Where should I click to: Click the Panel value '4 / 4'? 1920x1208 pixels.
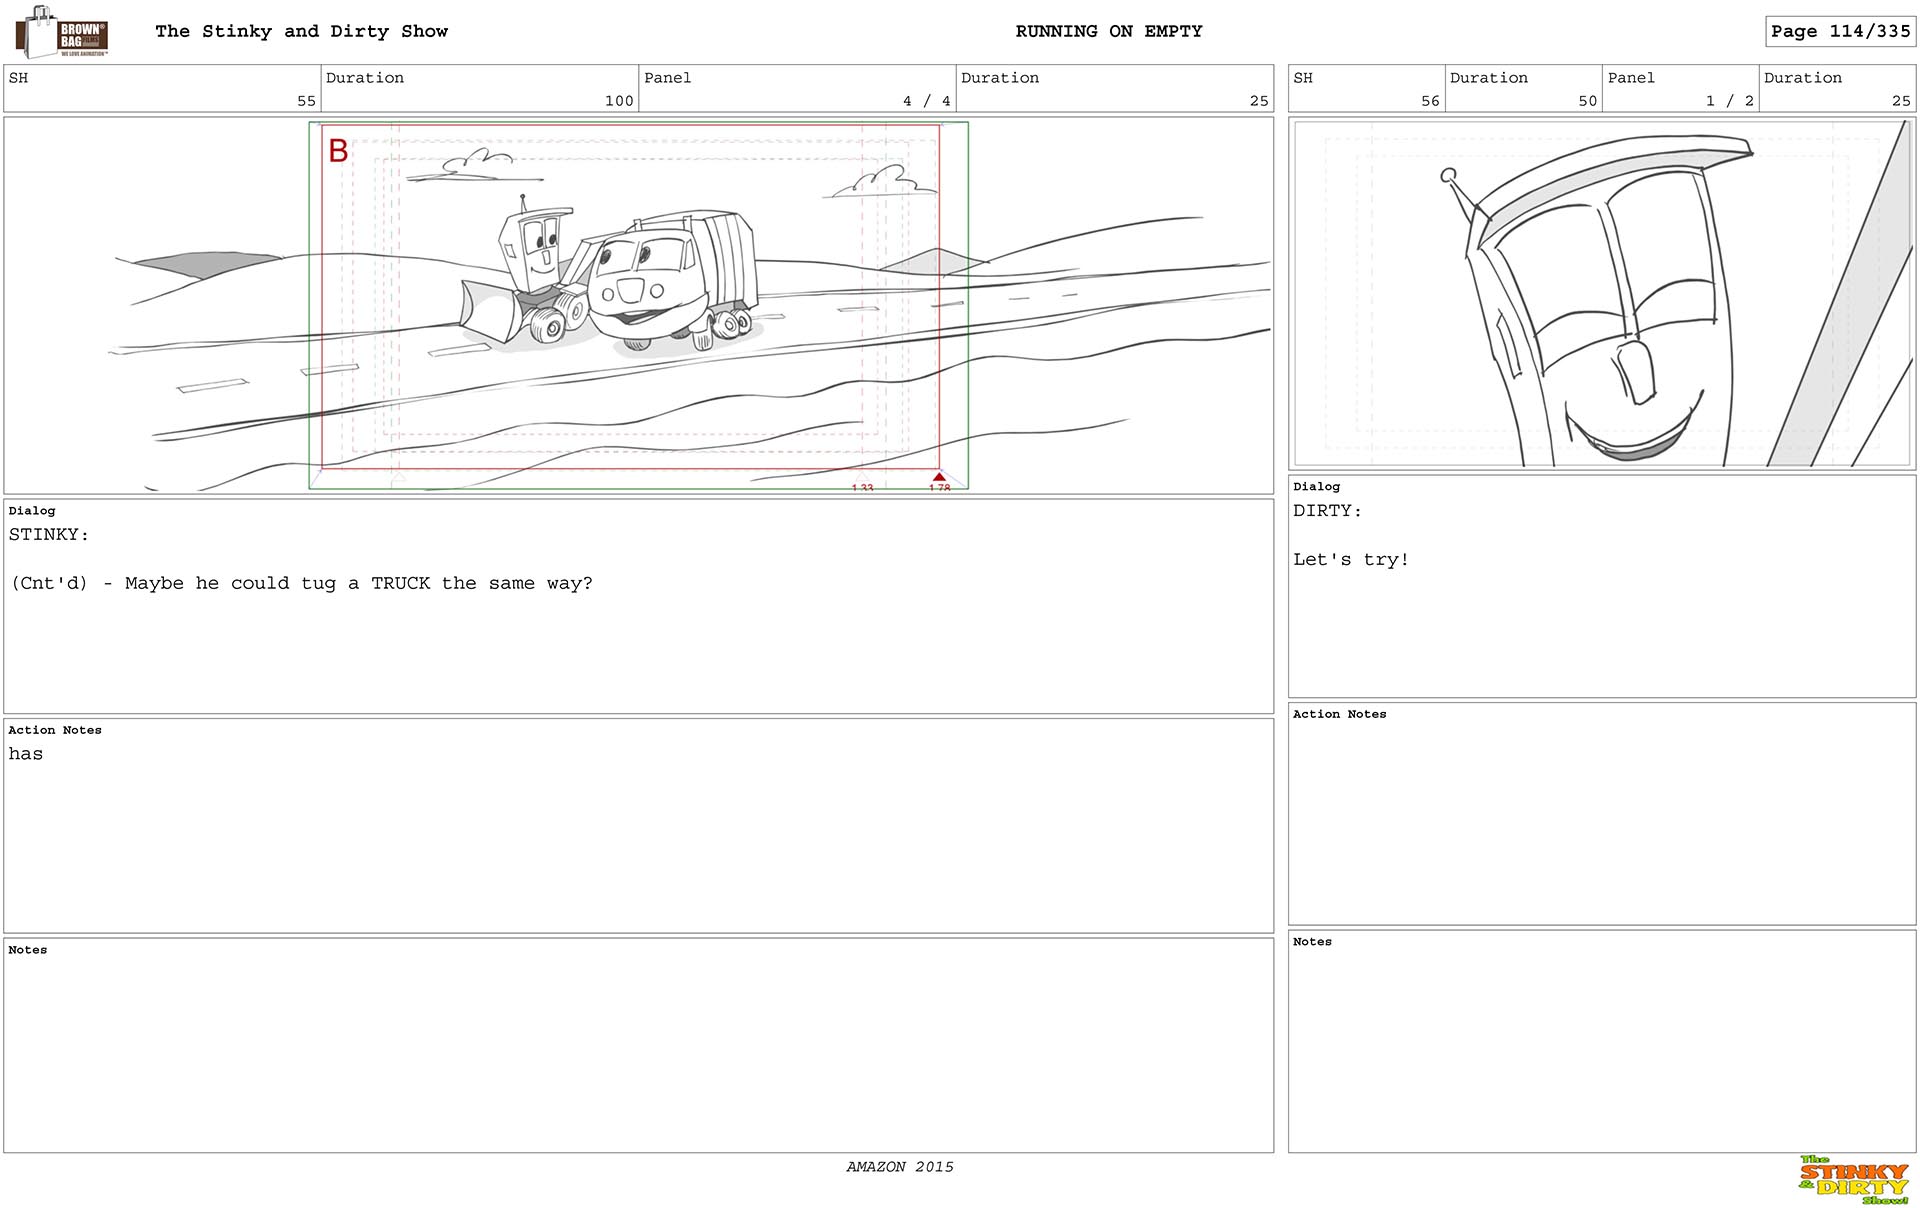(x=926, y=101)
